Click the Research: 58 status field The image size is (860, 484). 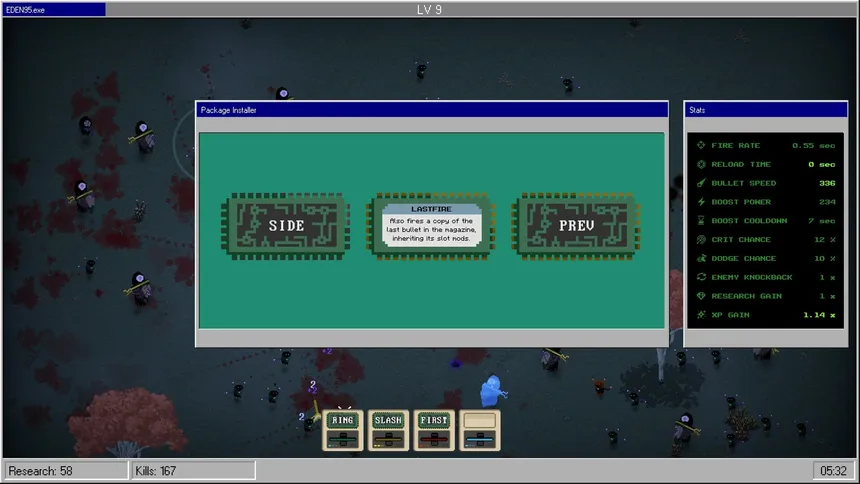[x=66, y=471]
